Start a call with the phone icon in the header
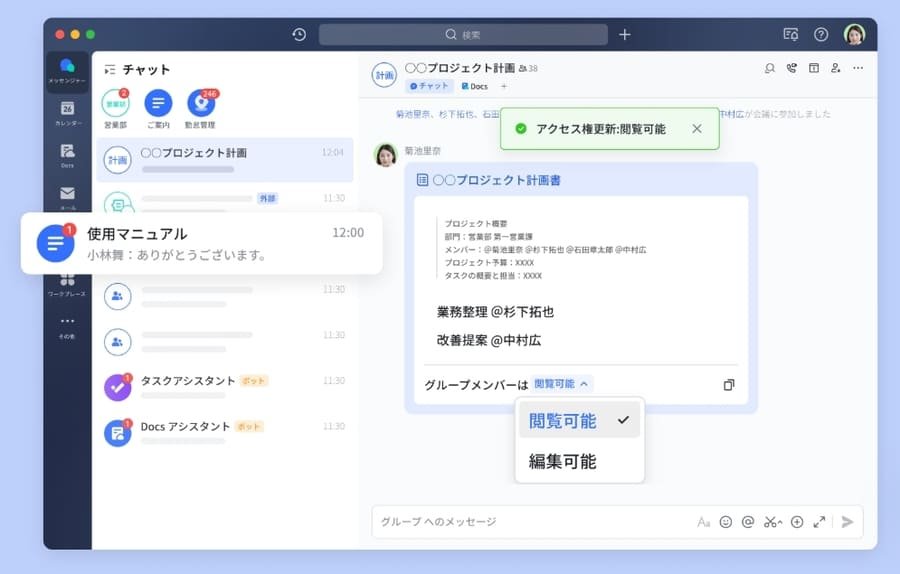 (792, 68)
